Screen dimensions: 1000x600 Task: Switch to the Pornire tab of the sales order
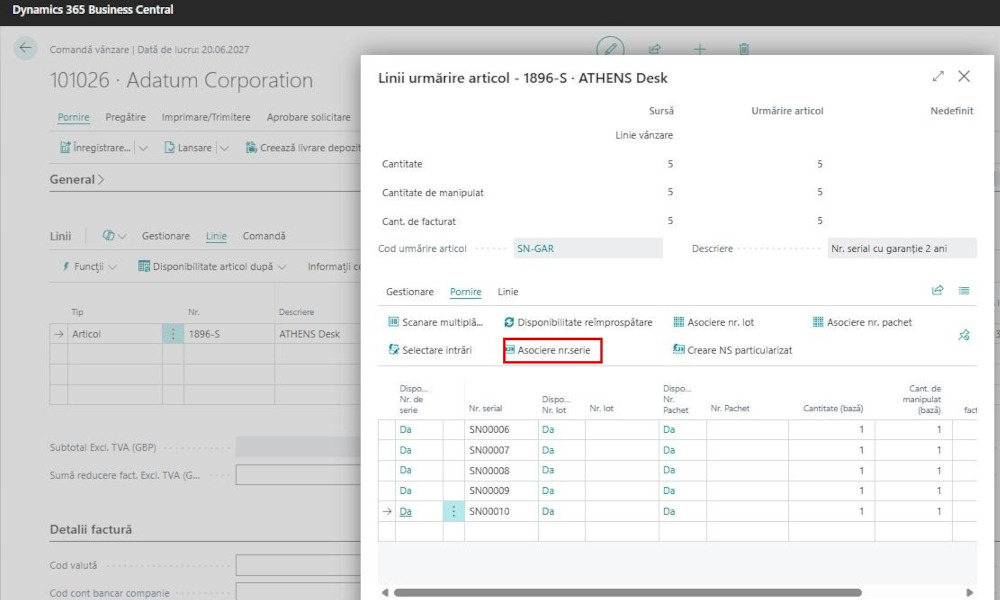pyautogui.click(x=73, y=117)
